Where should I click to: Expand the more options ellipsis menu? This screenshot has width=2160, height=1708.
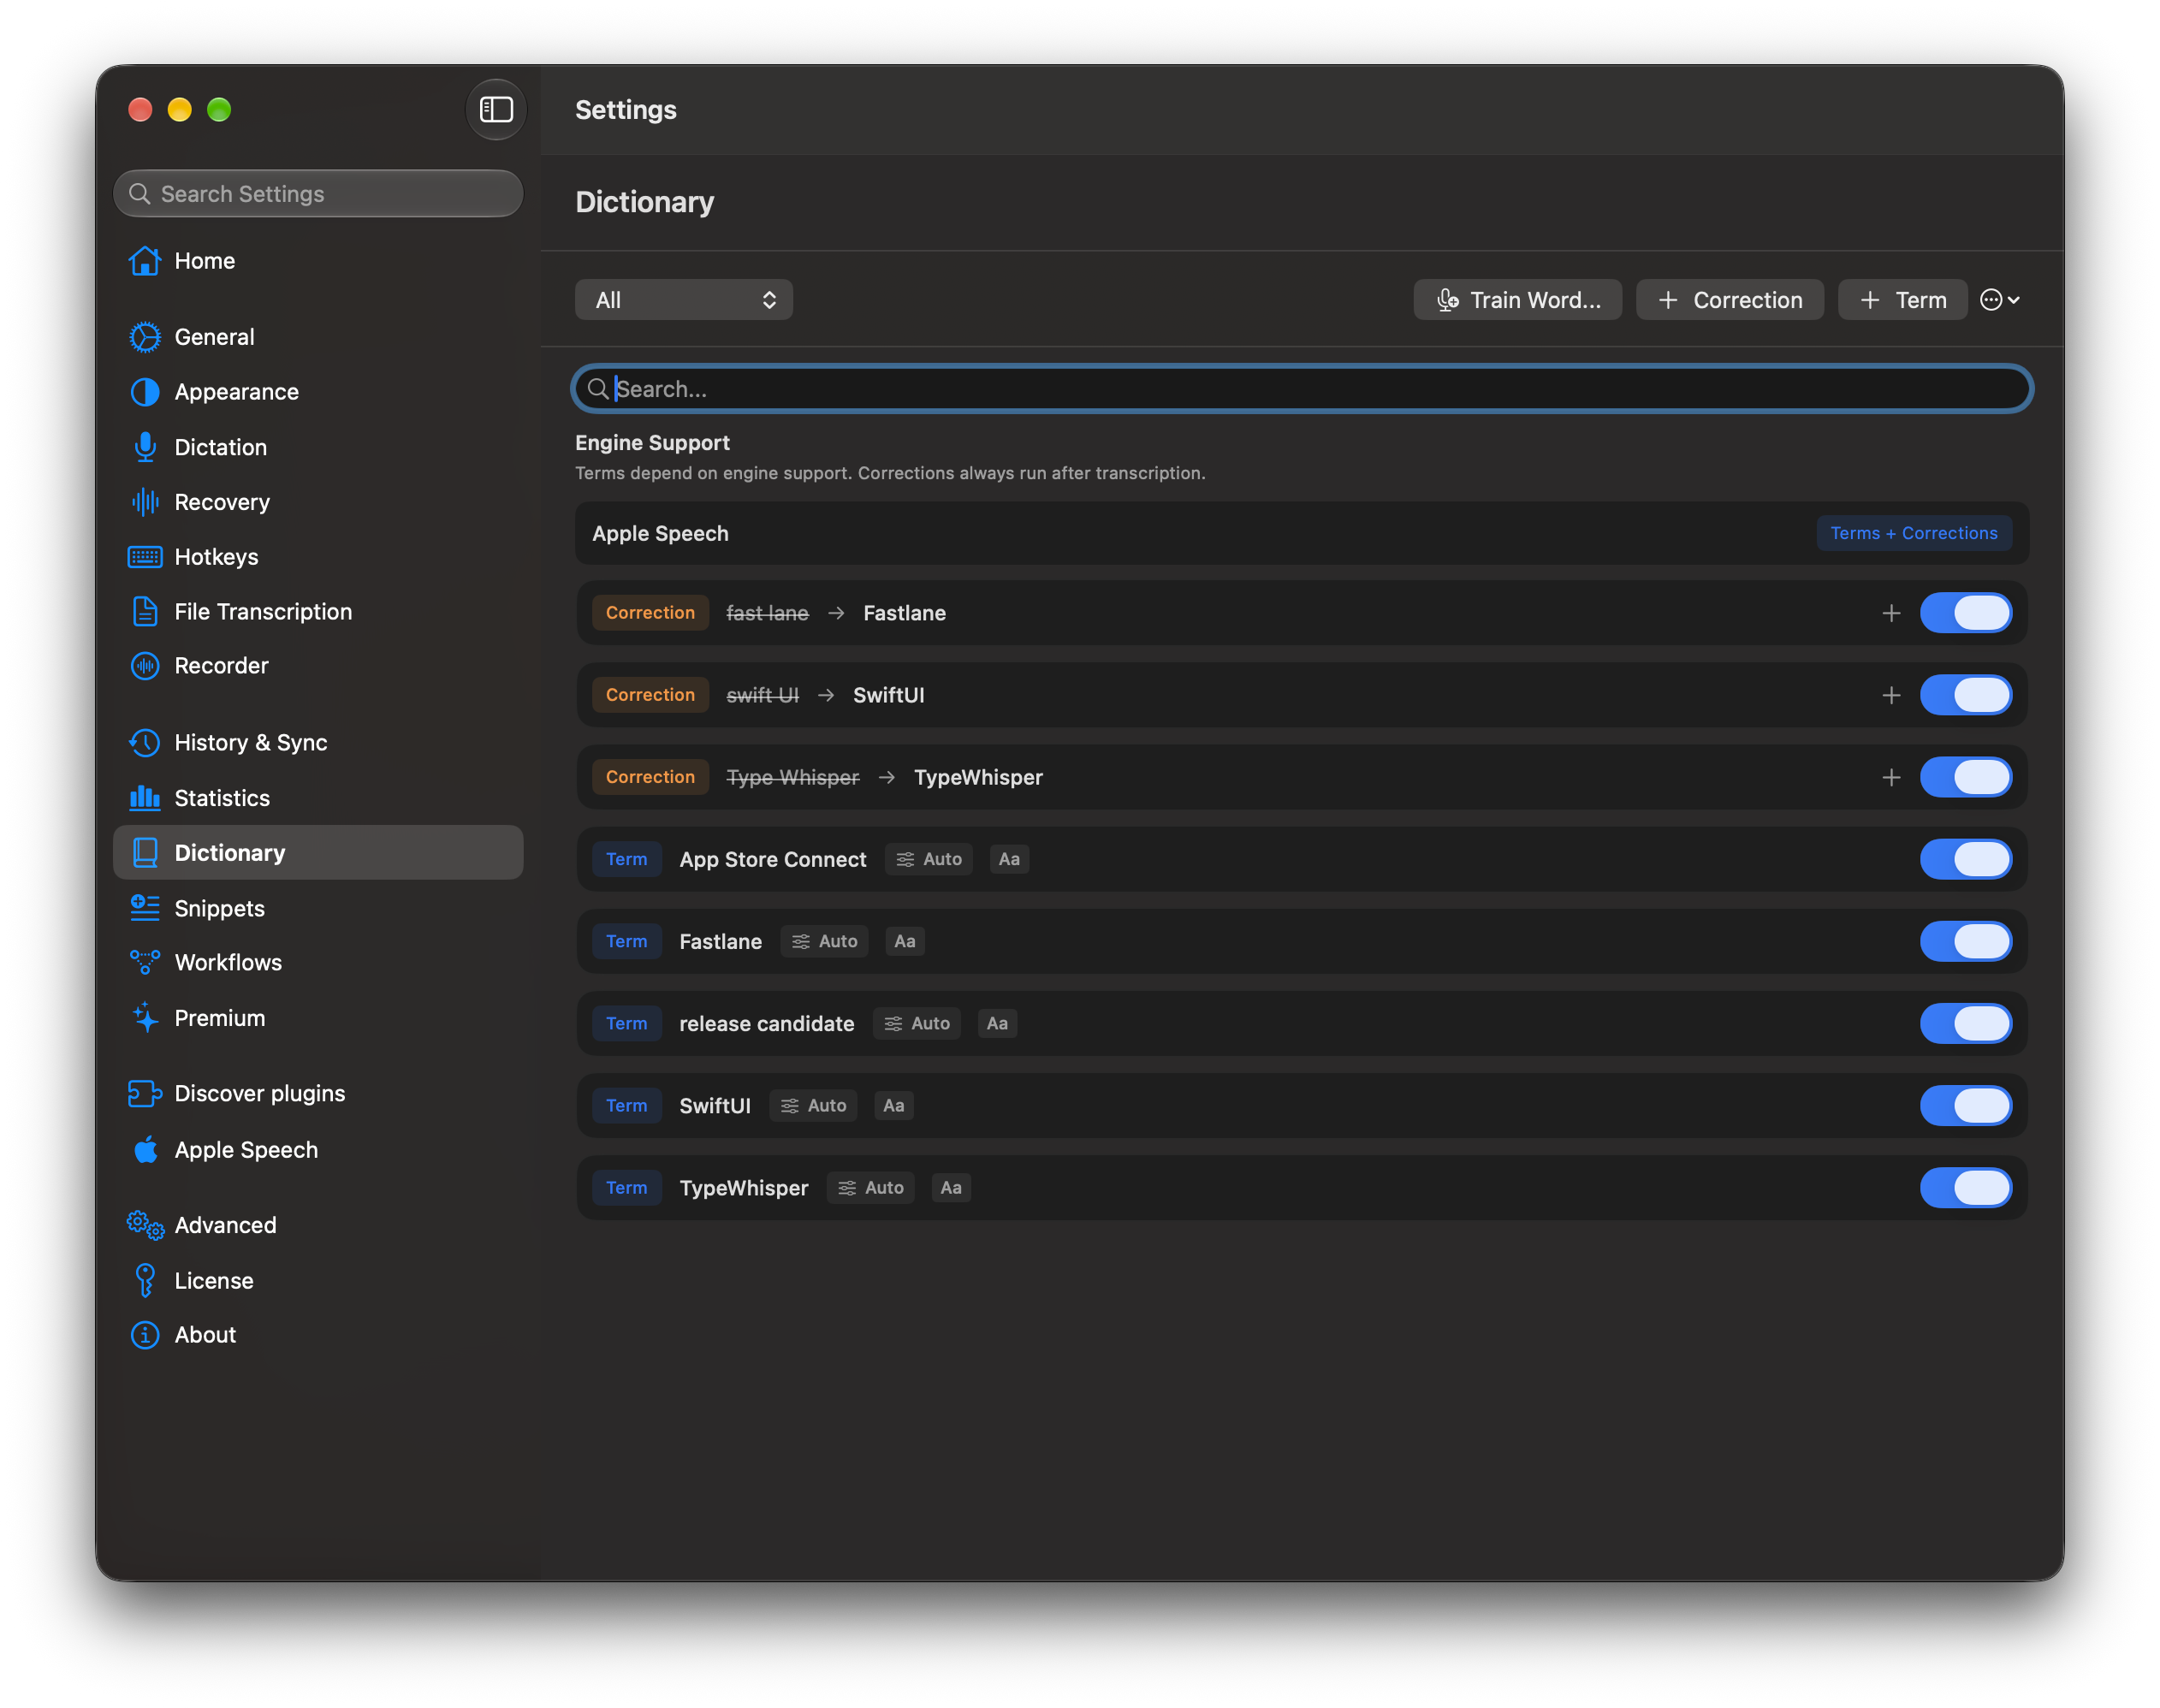(2000, 300)
